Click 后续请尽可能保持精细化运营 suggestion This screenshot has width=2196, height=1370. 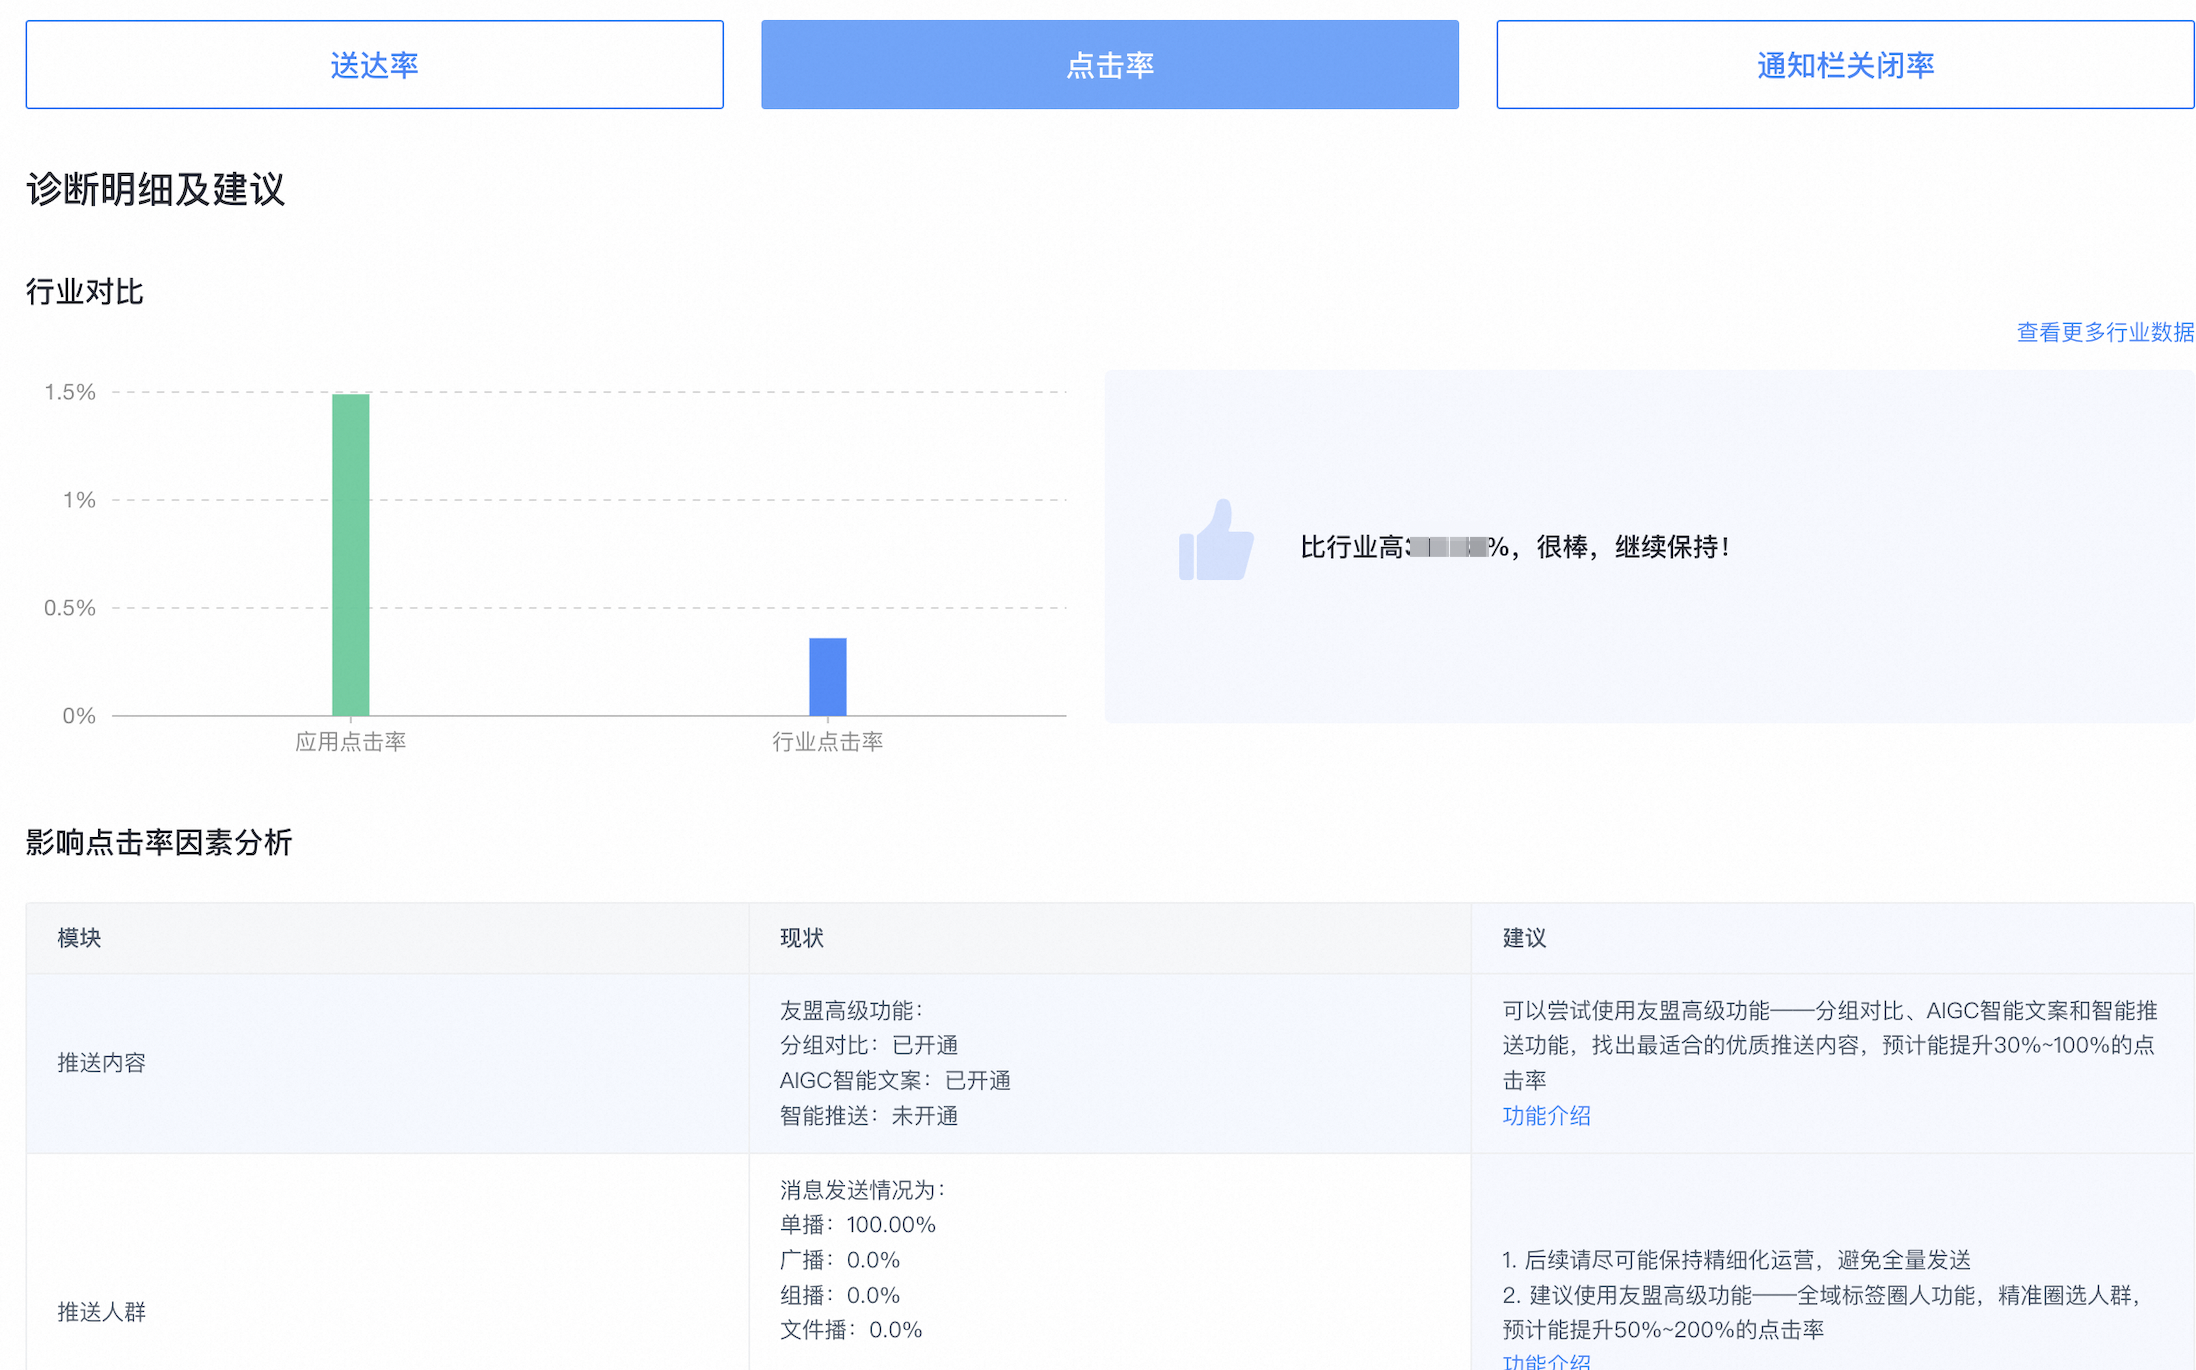click(x=1736, y=1260)
